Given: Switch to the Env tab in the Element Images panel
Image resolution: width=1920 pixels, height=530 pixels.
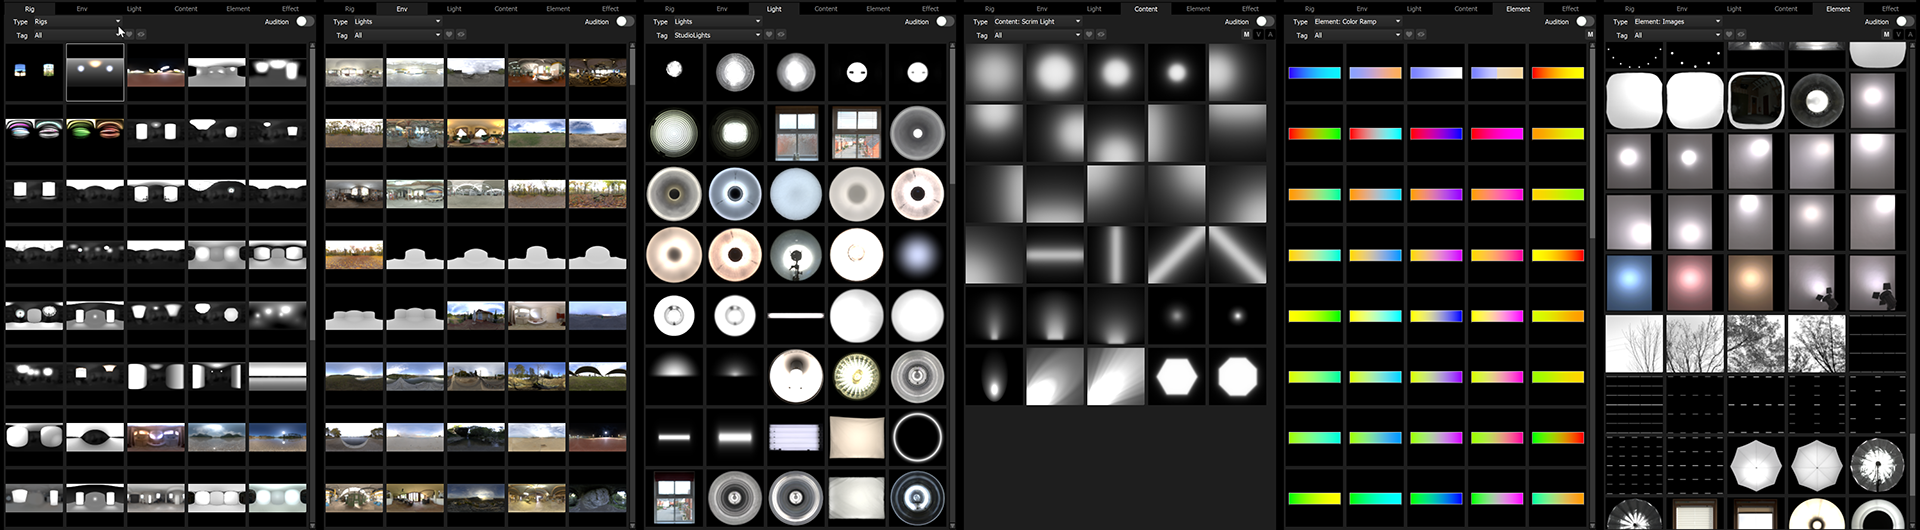Looking at the screenshot, I should tap(1682, 8).
